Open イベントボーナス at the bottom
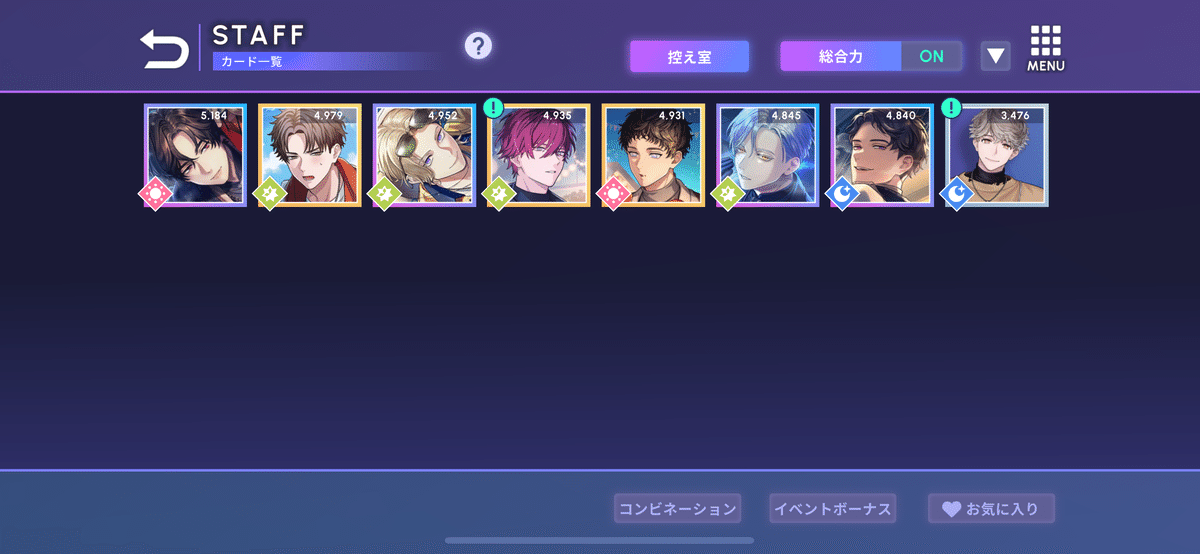This screenshot has height=554, width=1200. 832,509
